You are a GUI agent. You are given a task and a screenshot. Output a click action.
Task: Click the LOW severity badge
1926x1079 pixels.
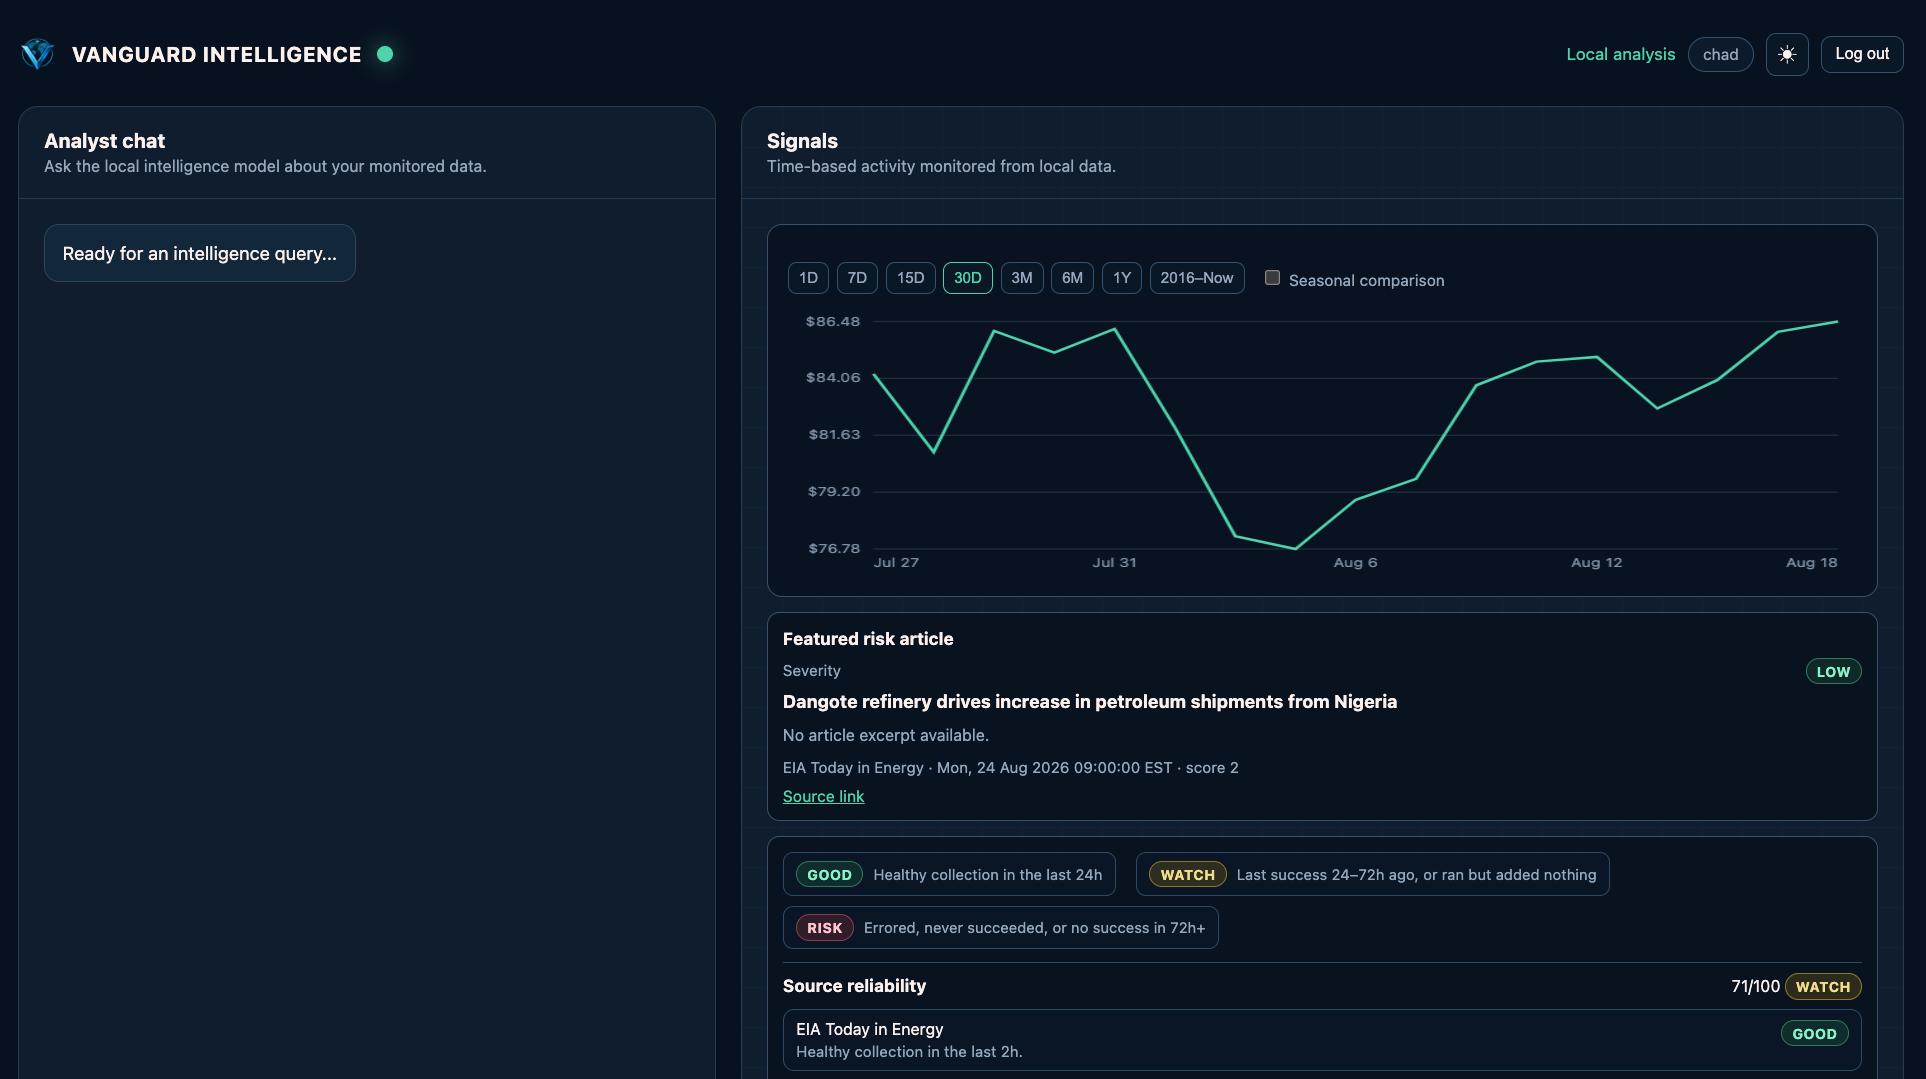pos(1833,672)
